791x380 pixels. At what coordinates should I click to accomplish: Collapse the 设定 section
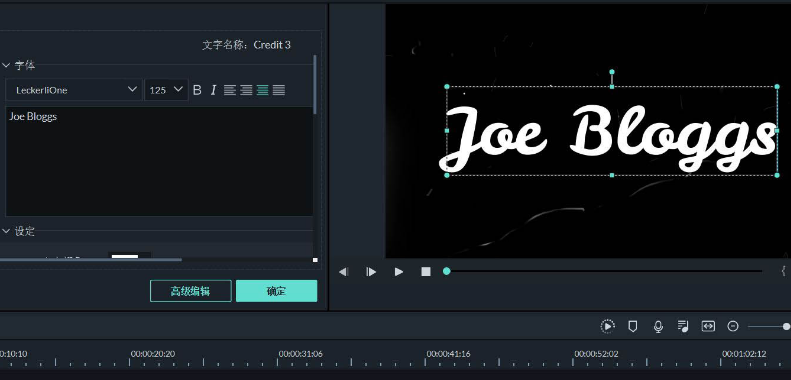point(6,231)
